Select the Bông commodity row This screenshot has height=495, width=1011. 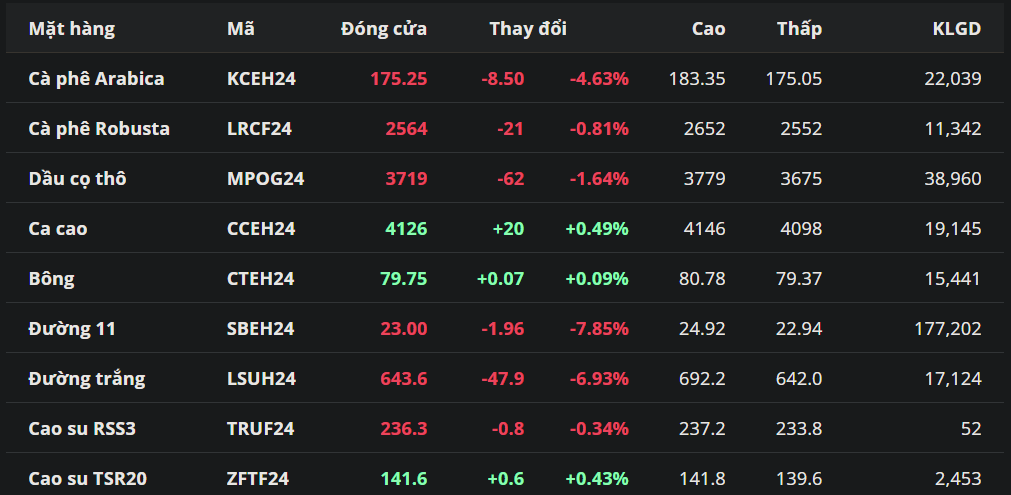click(x=51, y=278)
